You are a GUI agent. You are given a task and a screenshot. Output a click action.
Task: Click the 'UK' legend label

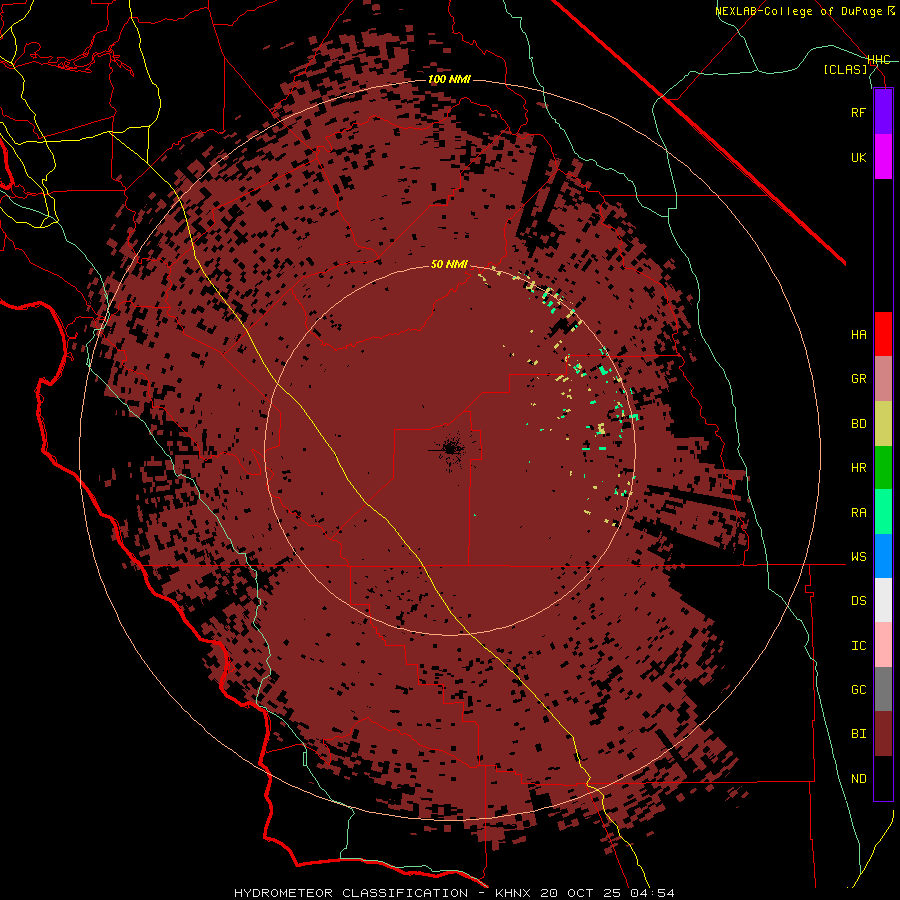(x=858, y=157)
